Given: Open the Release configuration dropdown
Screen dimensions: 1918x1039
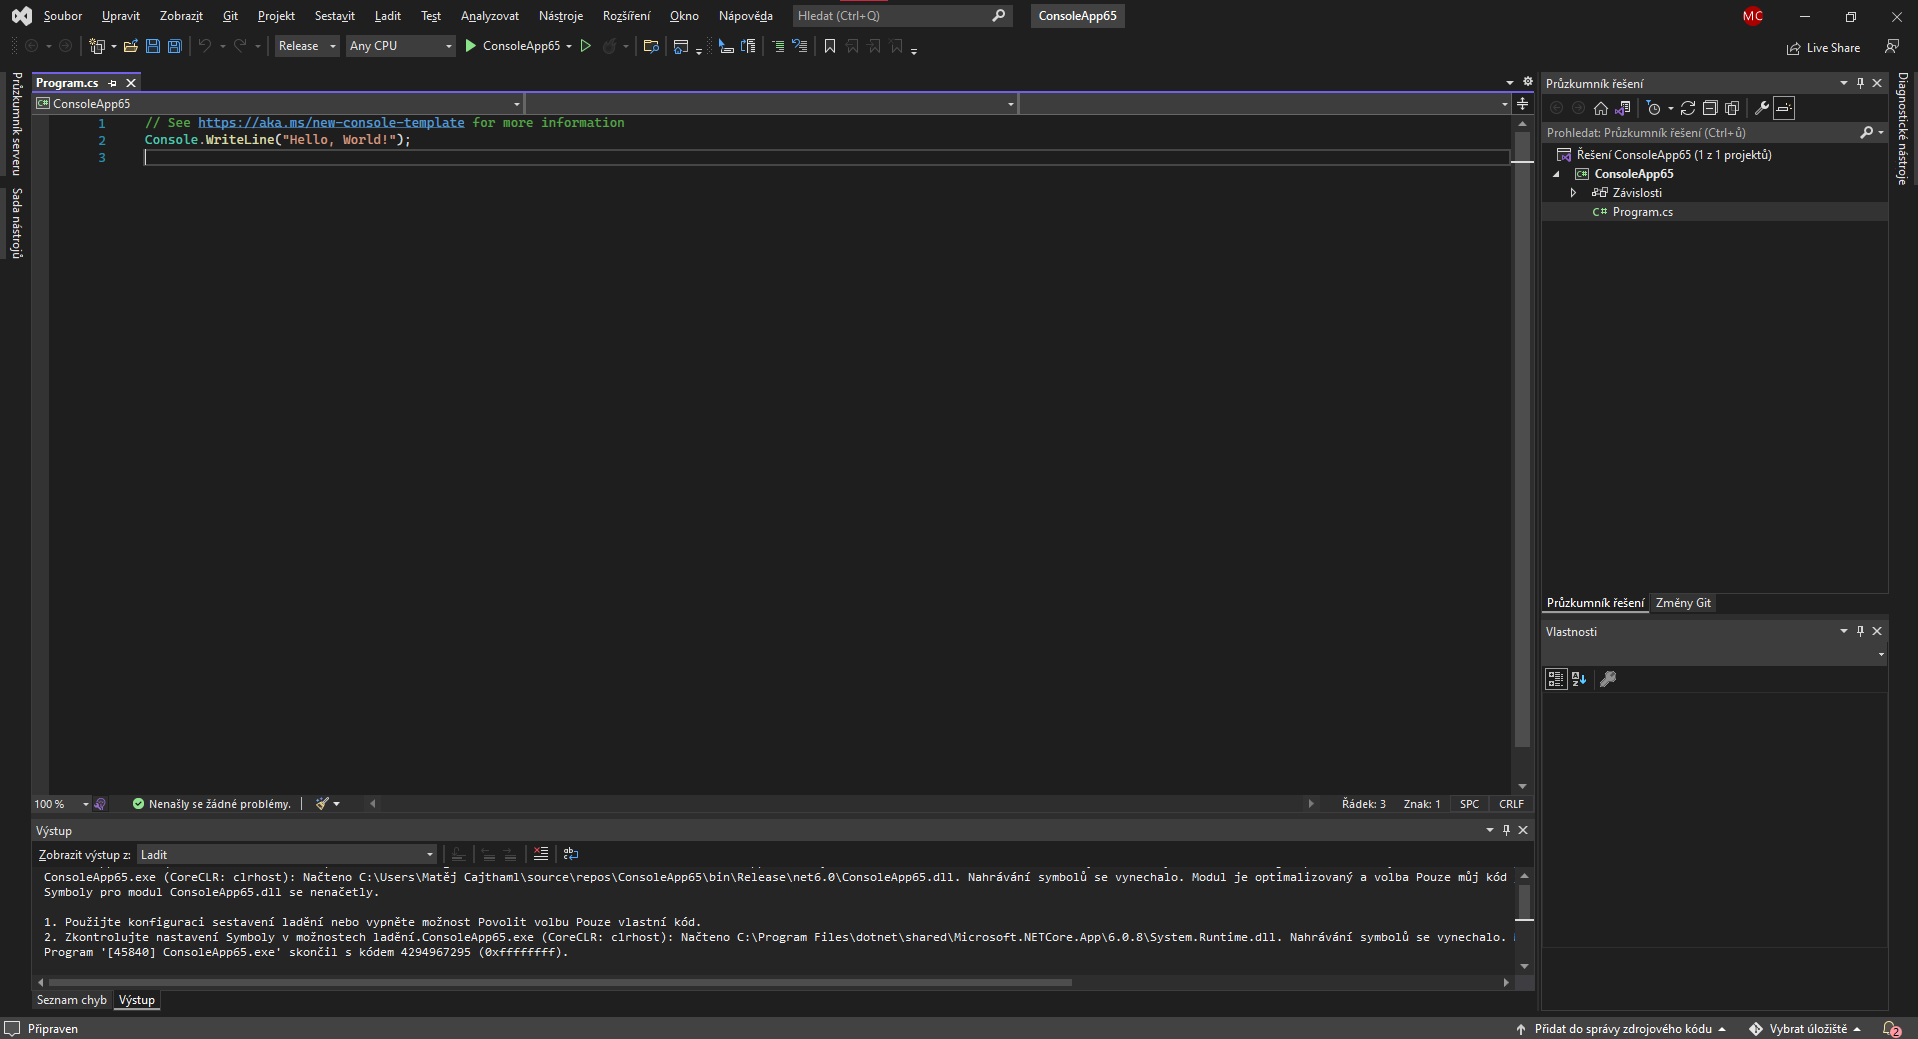Looking at the screenshot, I should [x=307, y=46].
